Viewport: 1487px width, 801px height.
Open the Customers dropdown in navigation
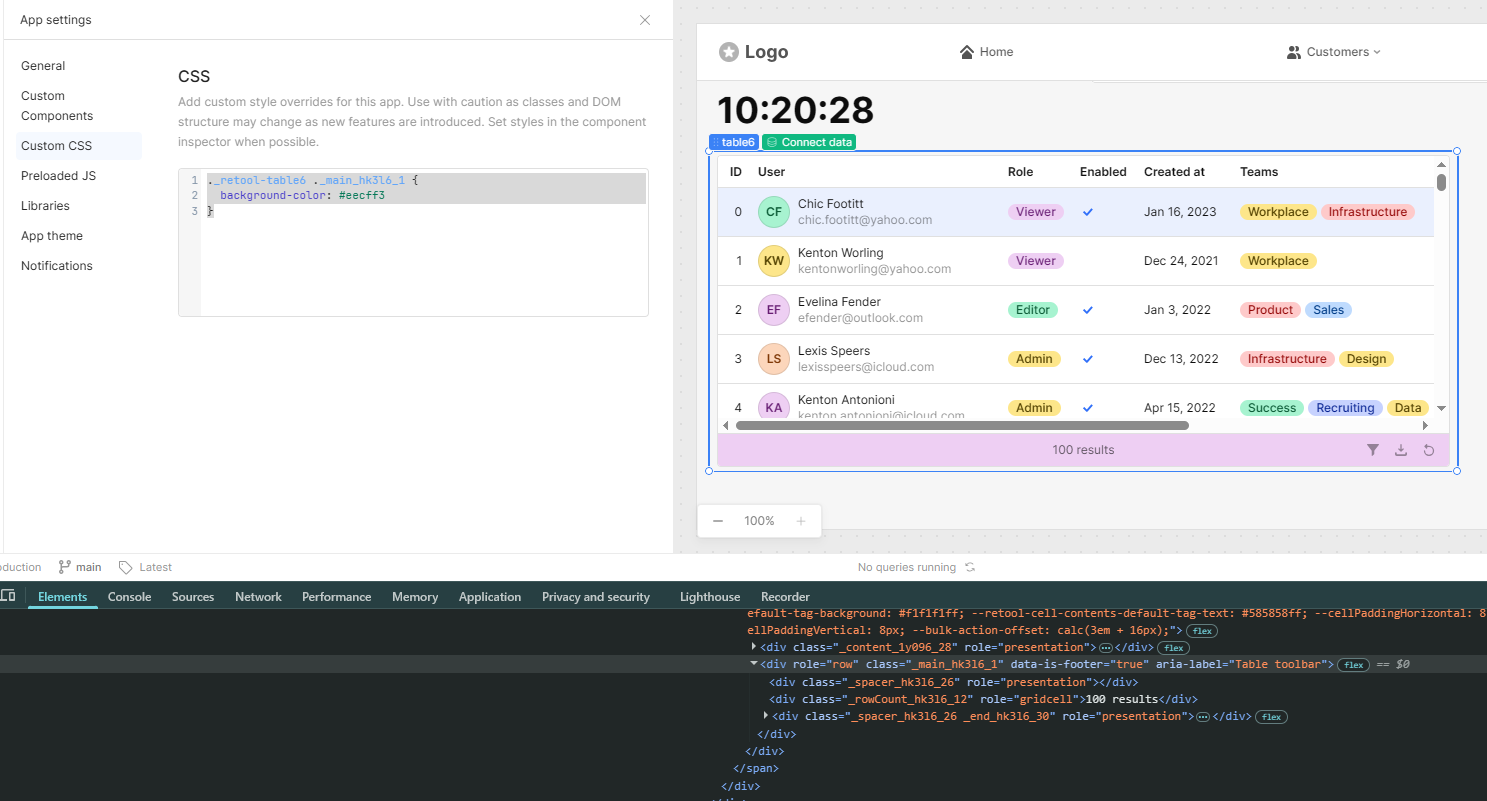[x=1334, y=52]
